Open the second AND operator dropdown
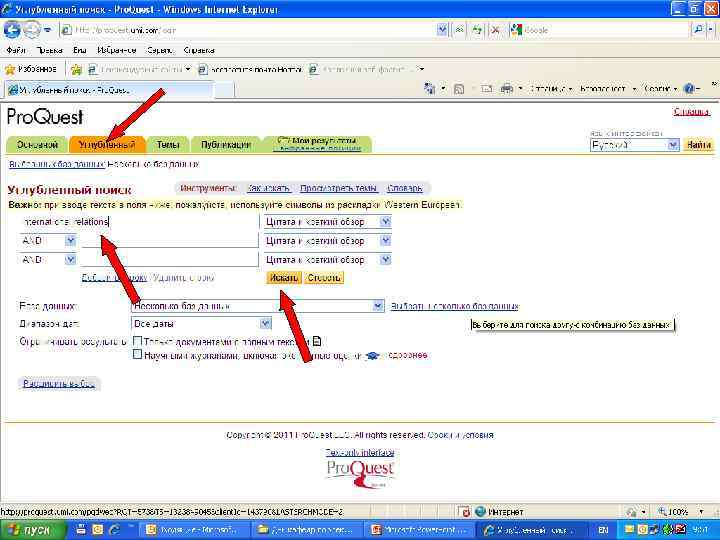This screenshot has height=540, width=720. [x=70, y=259]
